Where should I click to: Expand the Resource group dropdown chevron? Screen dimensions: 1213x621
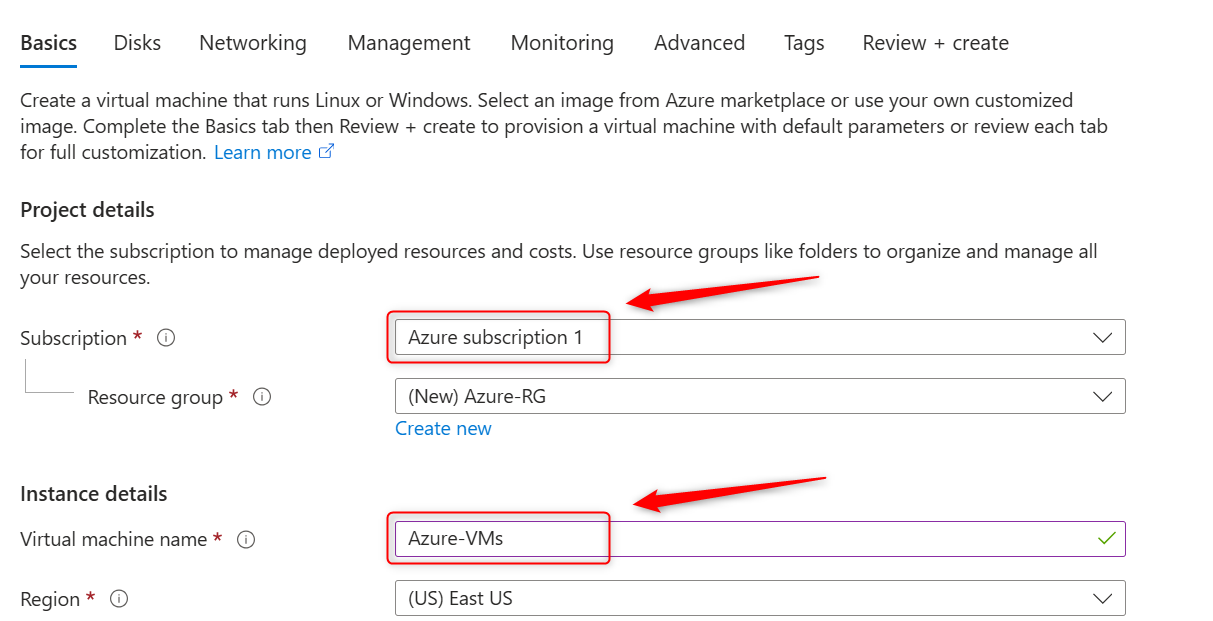click(1103, 397)
